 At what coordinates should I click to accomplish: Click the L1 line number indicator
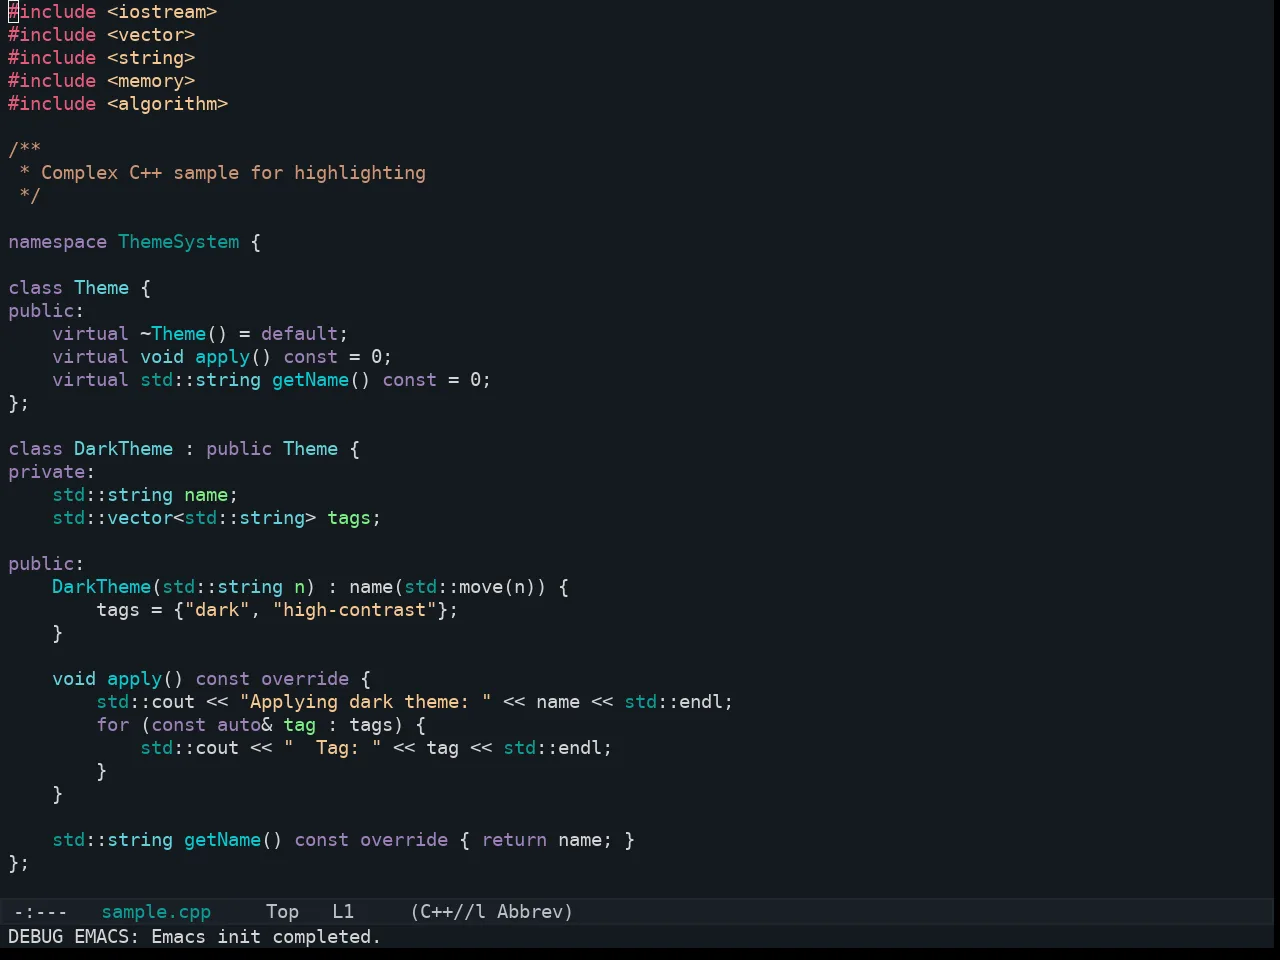pos(343,912)
